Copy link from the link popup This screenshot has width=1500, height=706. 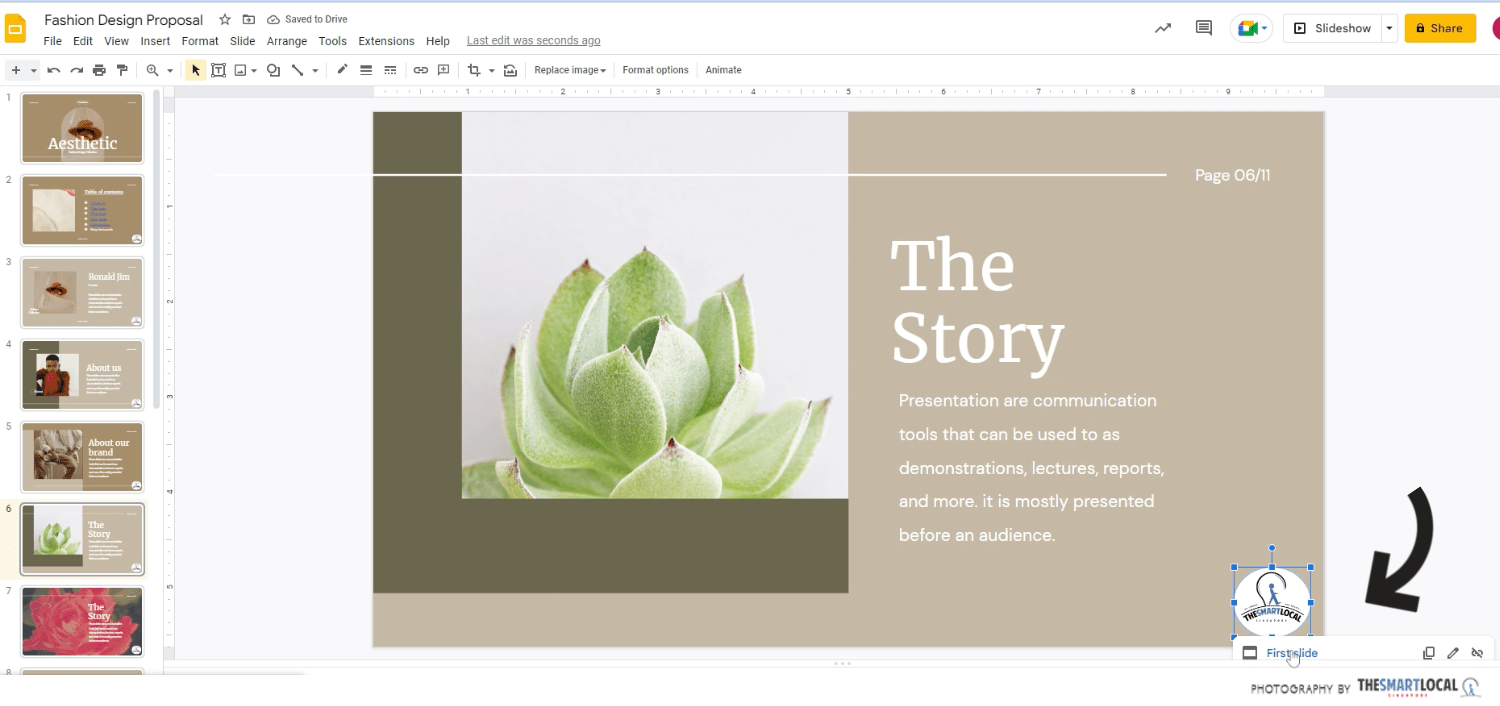[x=1429, y=653]
